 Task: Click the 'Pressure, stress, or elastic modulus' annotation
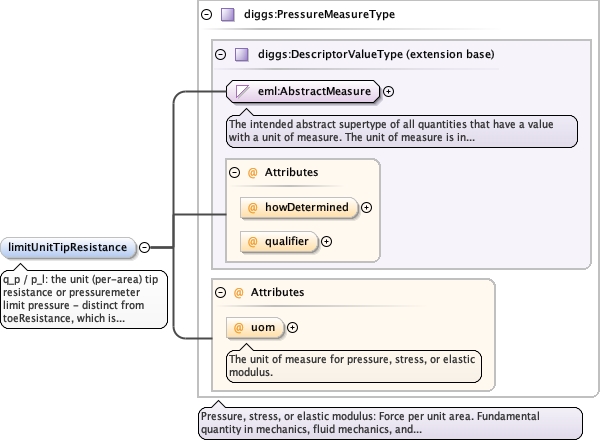[x=390, y=423]
